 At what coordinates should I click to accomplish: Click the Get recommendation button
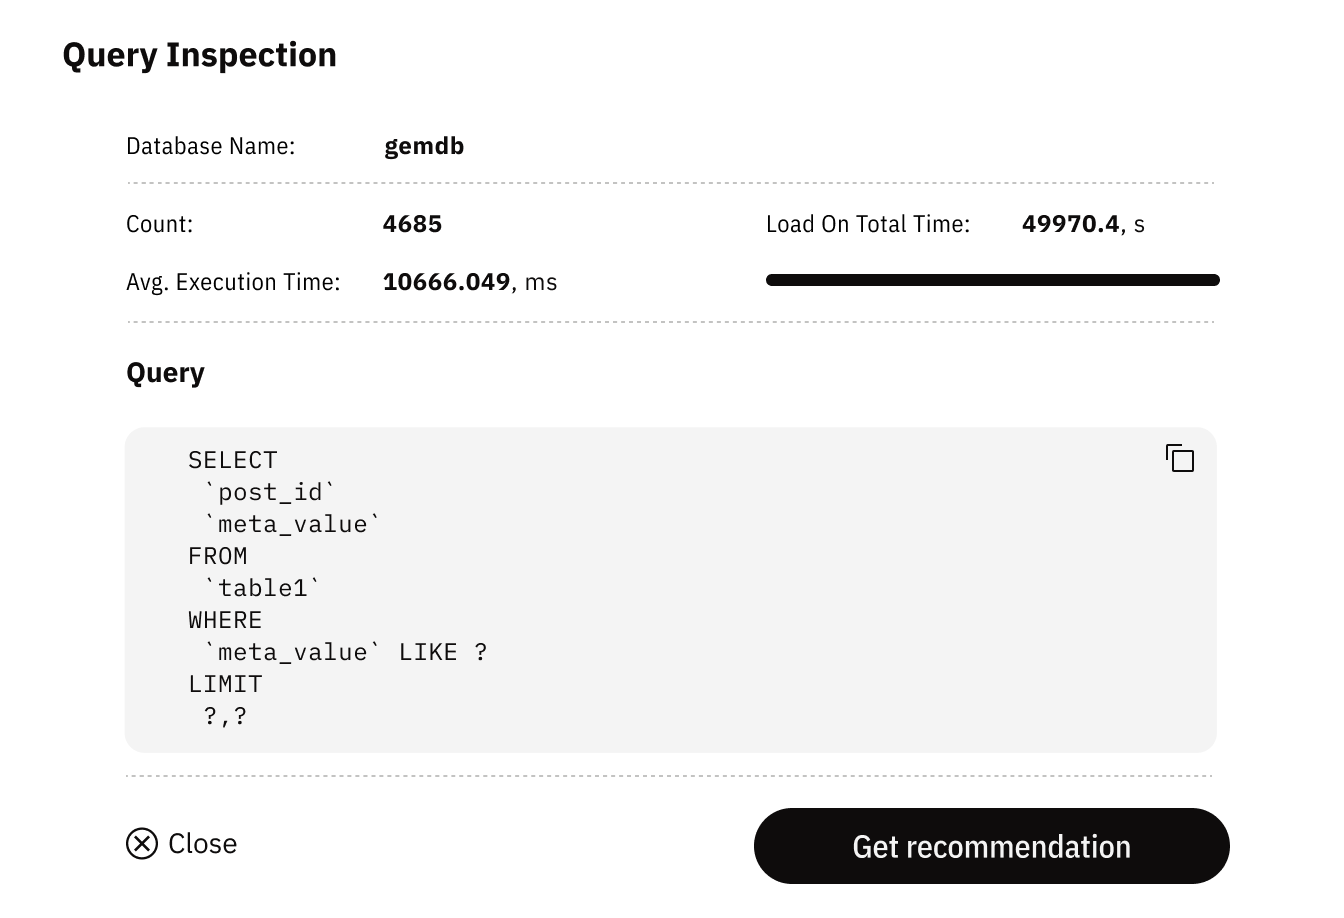(991, 845)
